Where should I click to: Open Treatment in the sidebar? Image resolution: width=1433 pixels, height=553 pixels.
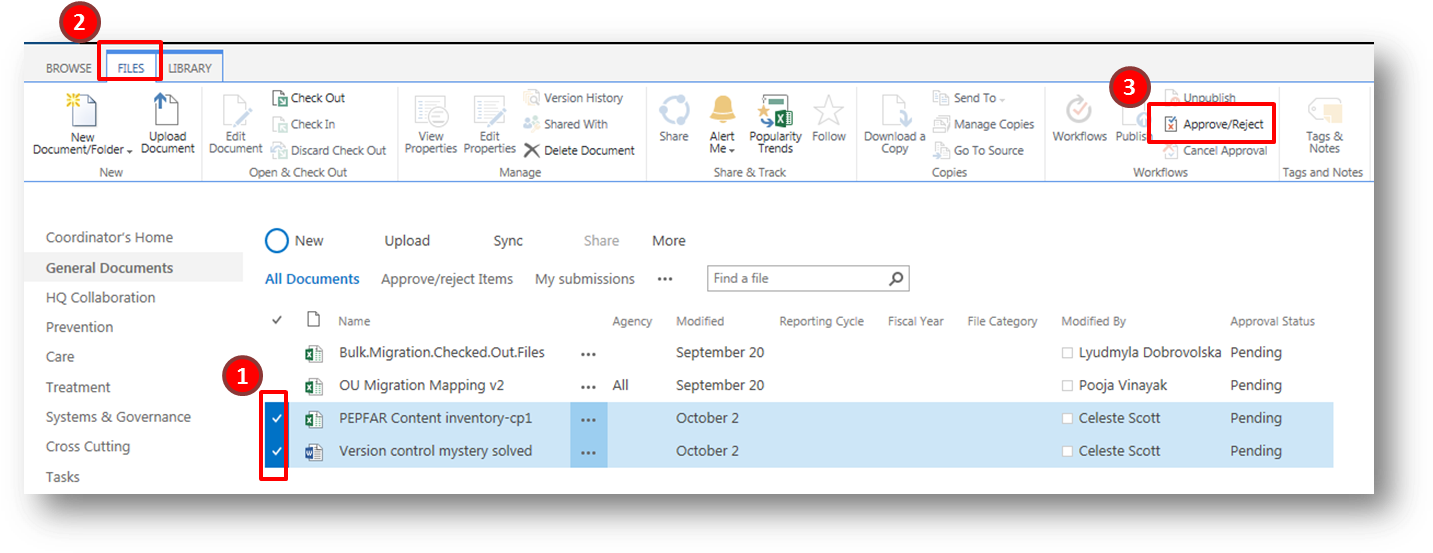point(78,387)
